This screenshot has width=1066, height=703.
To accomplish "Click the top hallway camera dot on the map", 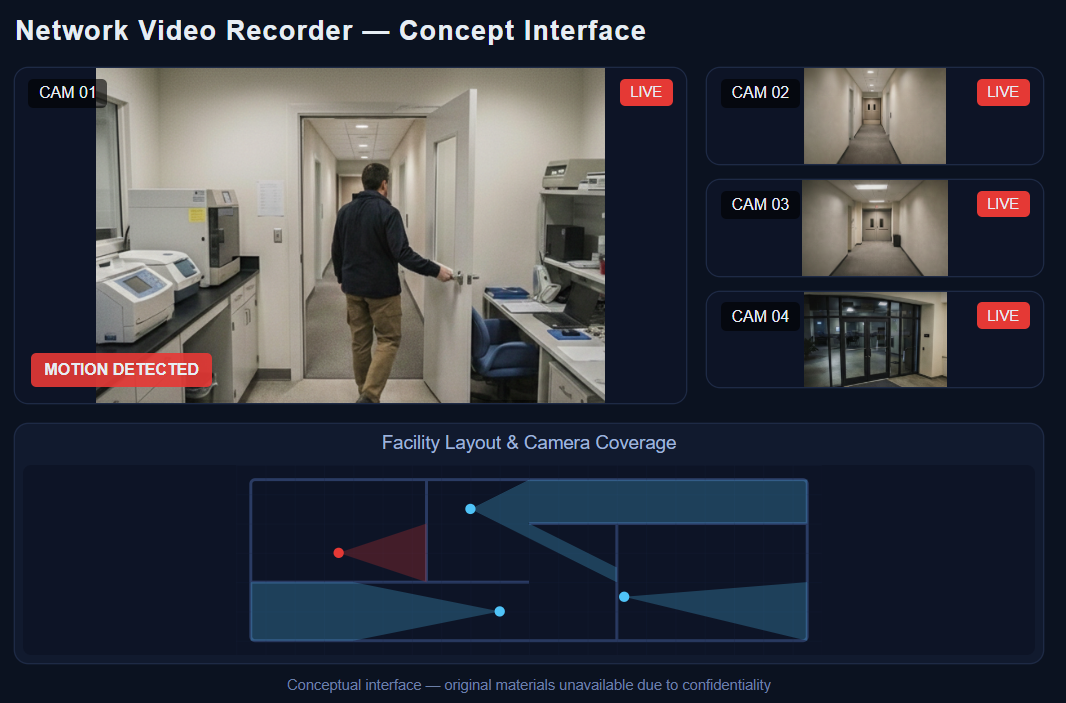I will click(x=470, y=509).
